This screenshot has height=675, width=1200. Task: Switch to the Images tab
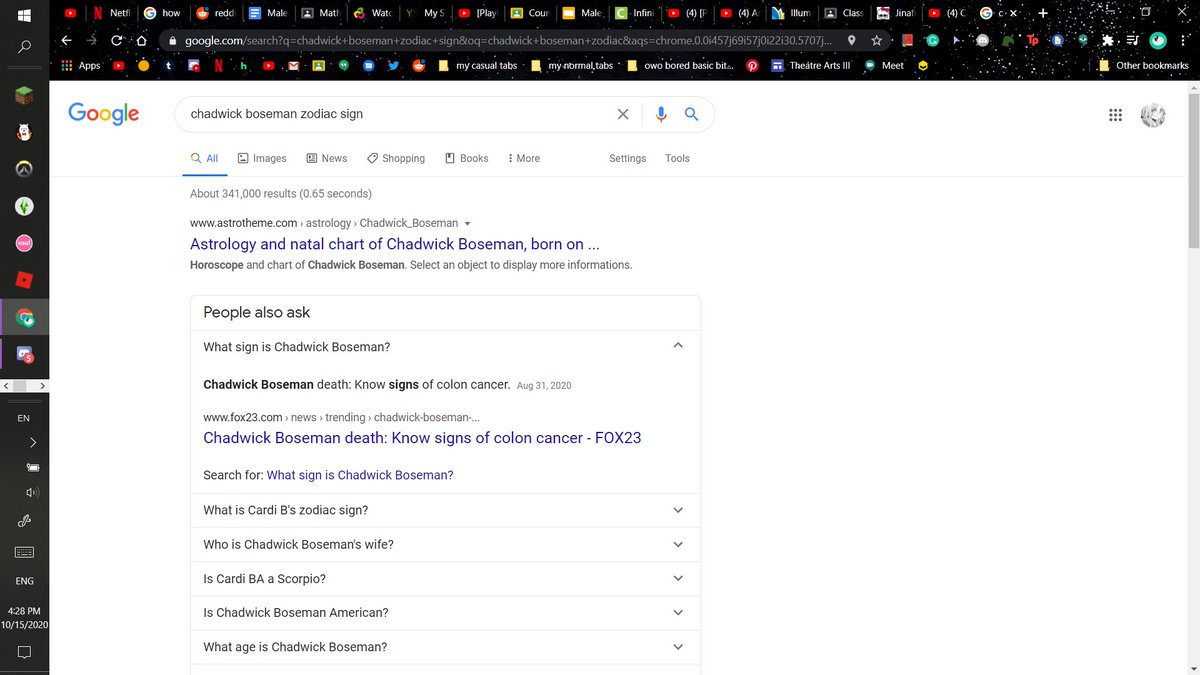262,158
